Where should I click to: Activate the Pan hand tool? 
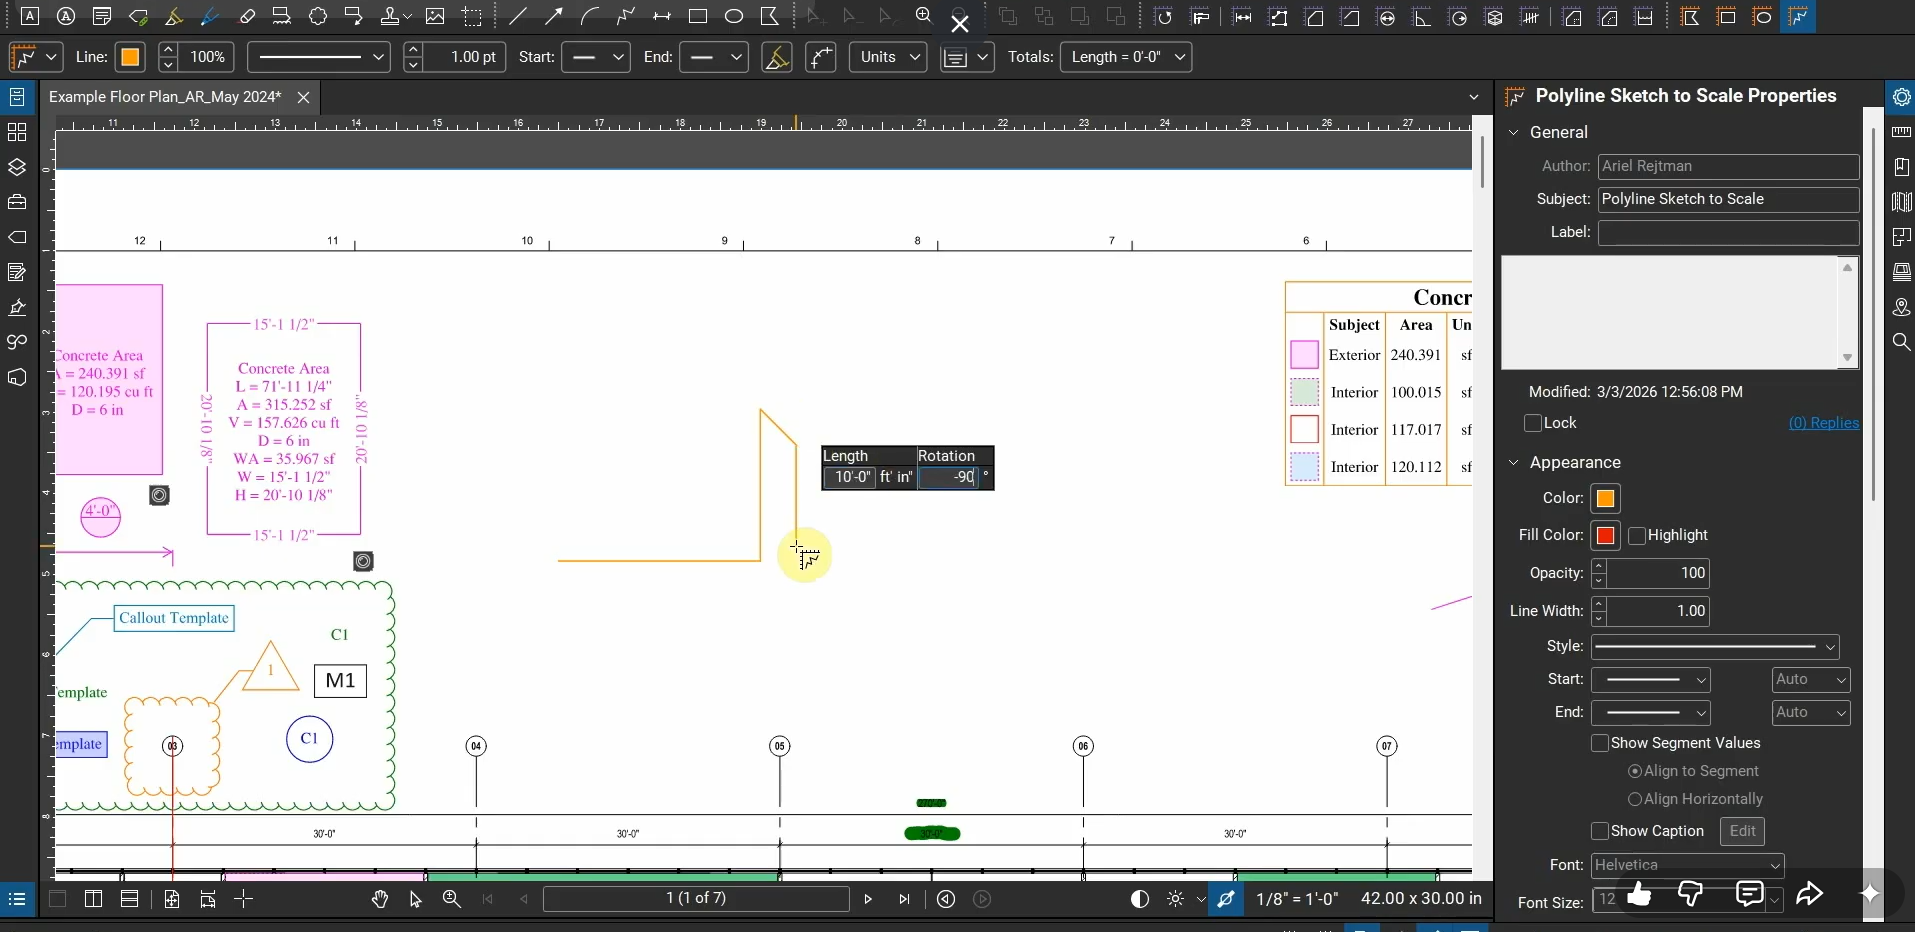380,900
